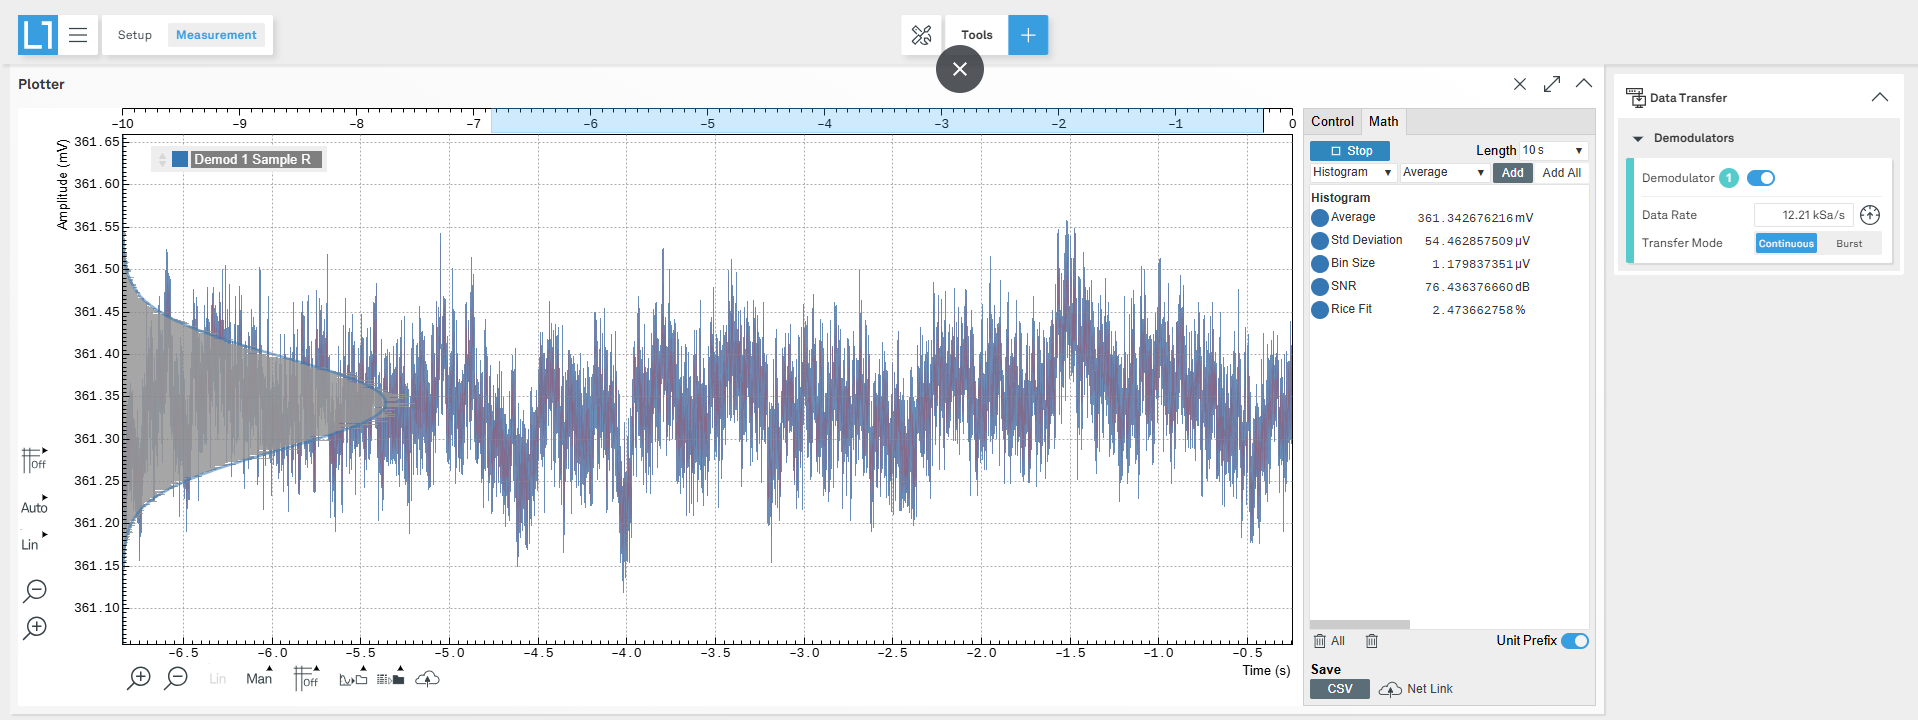1918x720 pixels.
Task: Click the blue plus button beside Tools
Action: tap(1027, 35)
